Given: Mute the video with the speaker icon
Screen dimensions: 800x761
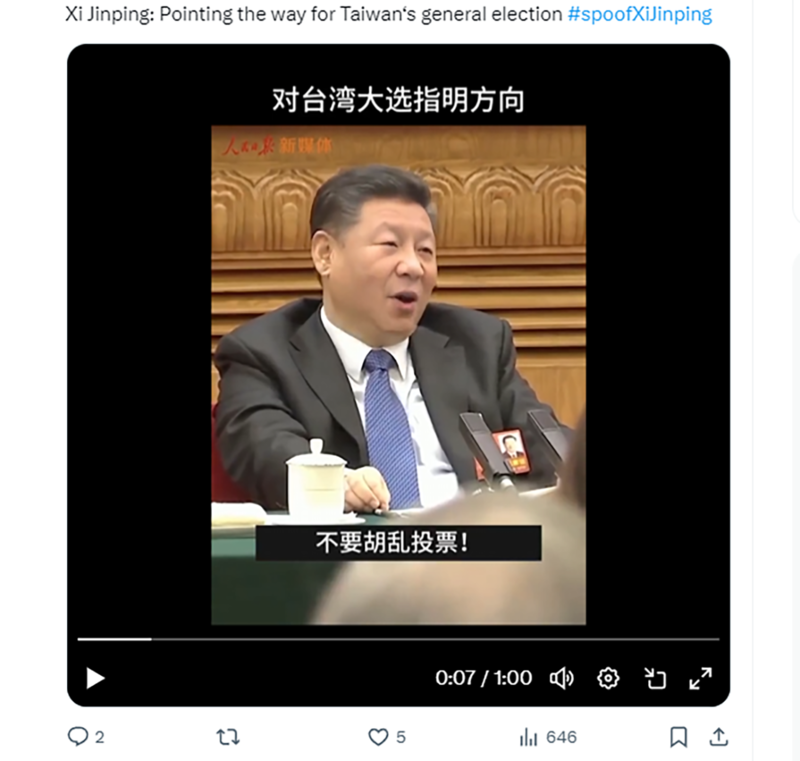Looking at the screenshot, I should pyautogui.click(x=562, y=678).
